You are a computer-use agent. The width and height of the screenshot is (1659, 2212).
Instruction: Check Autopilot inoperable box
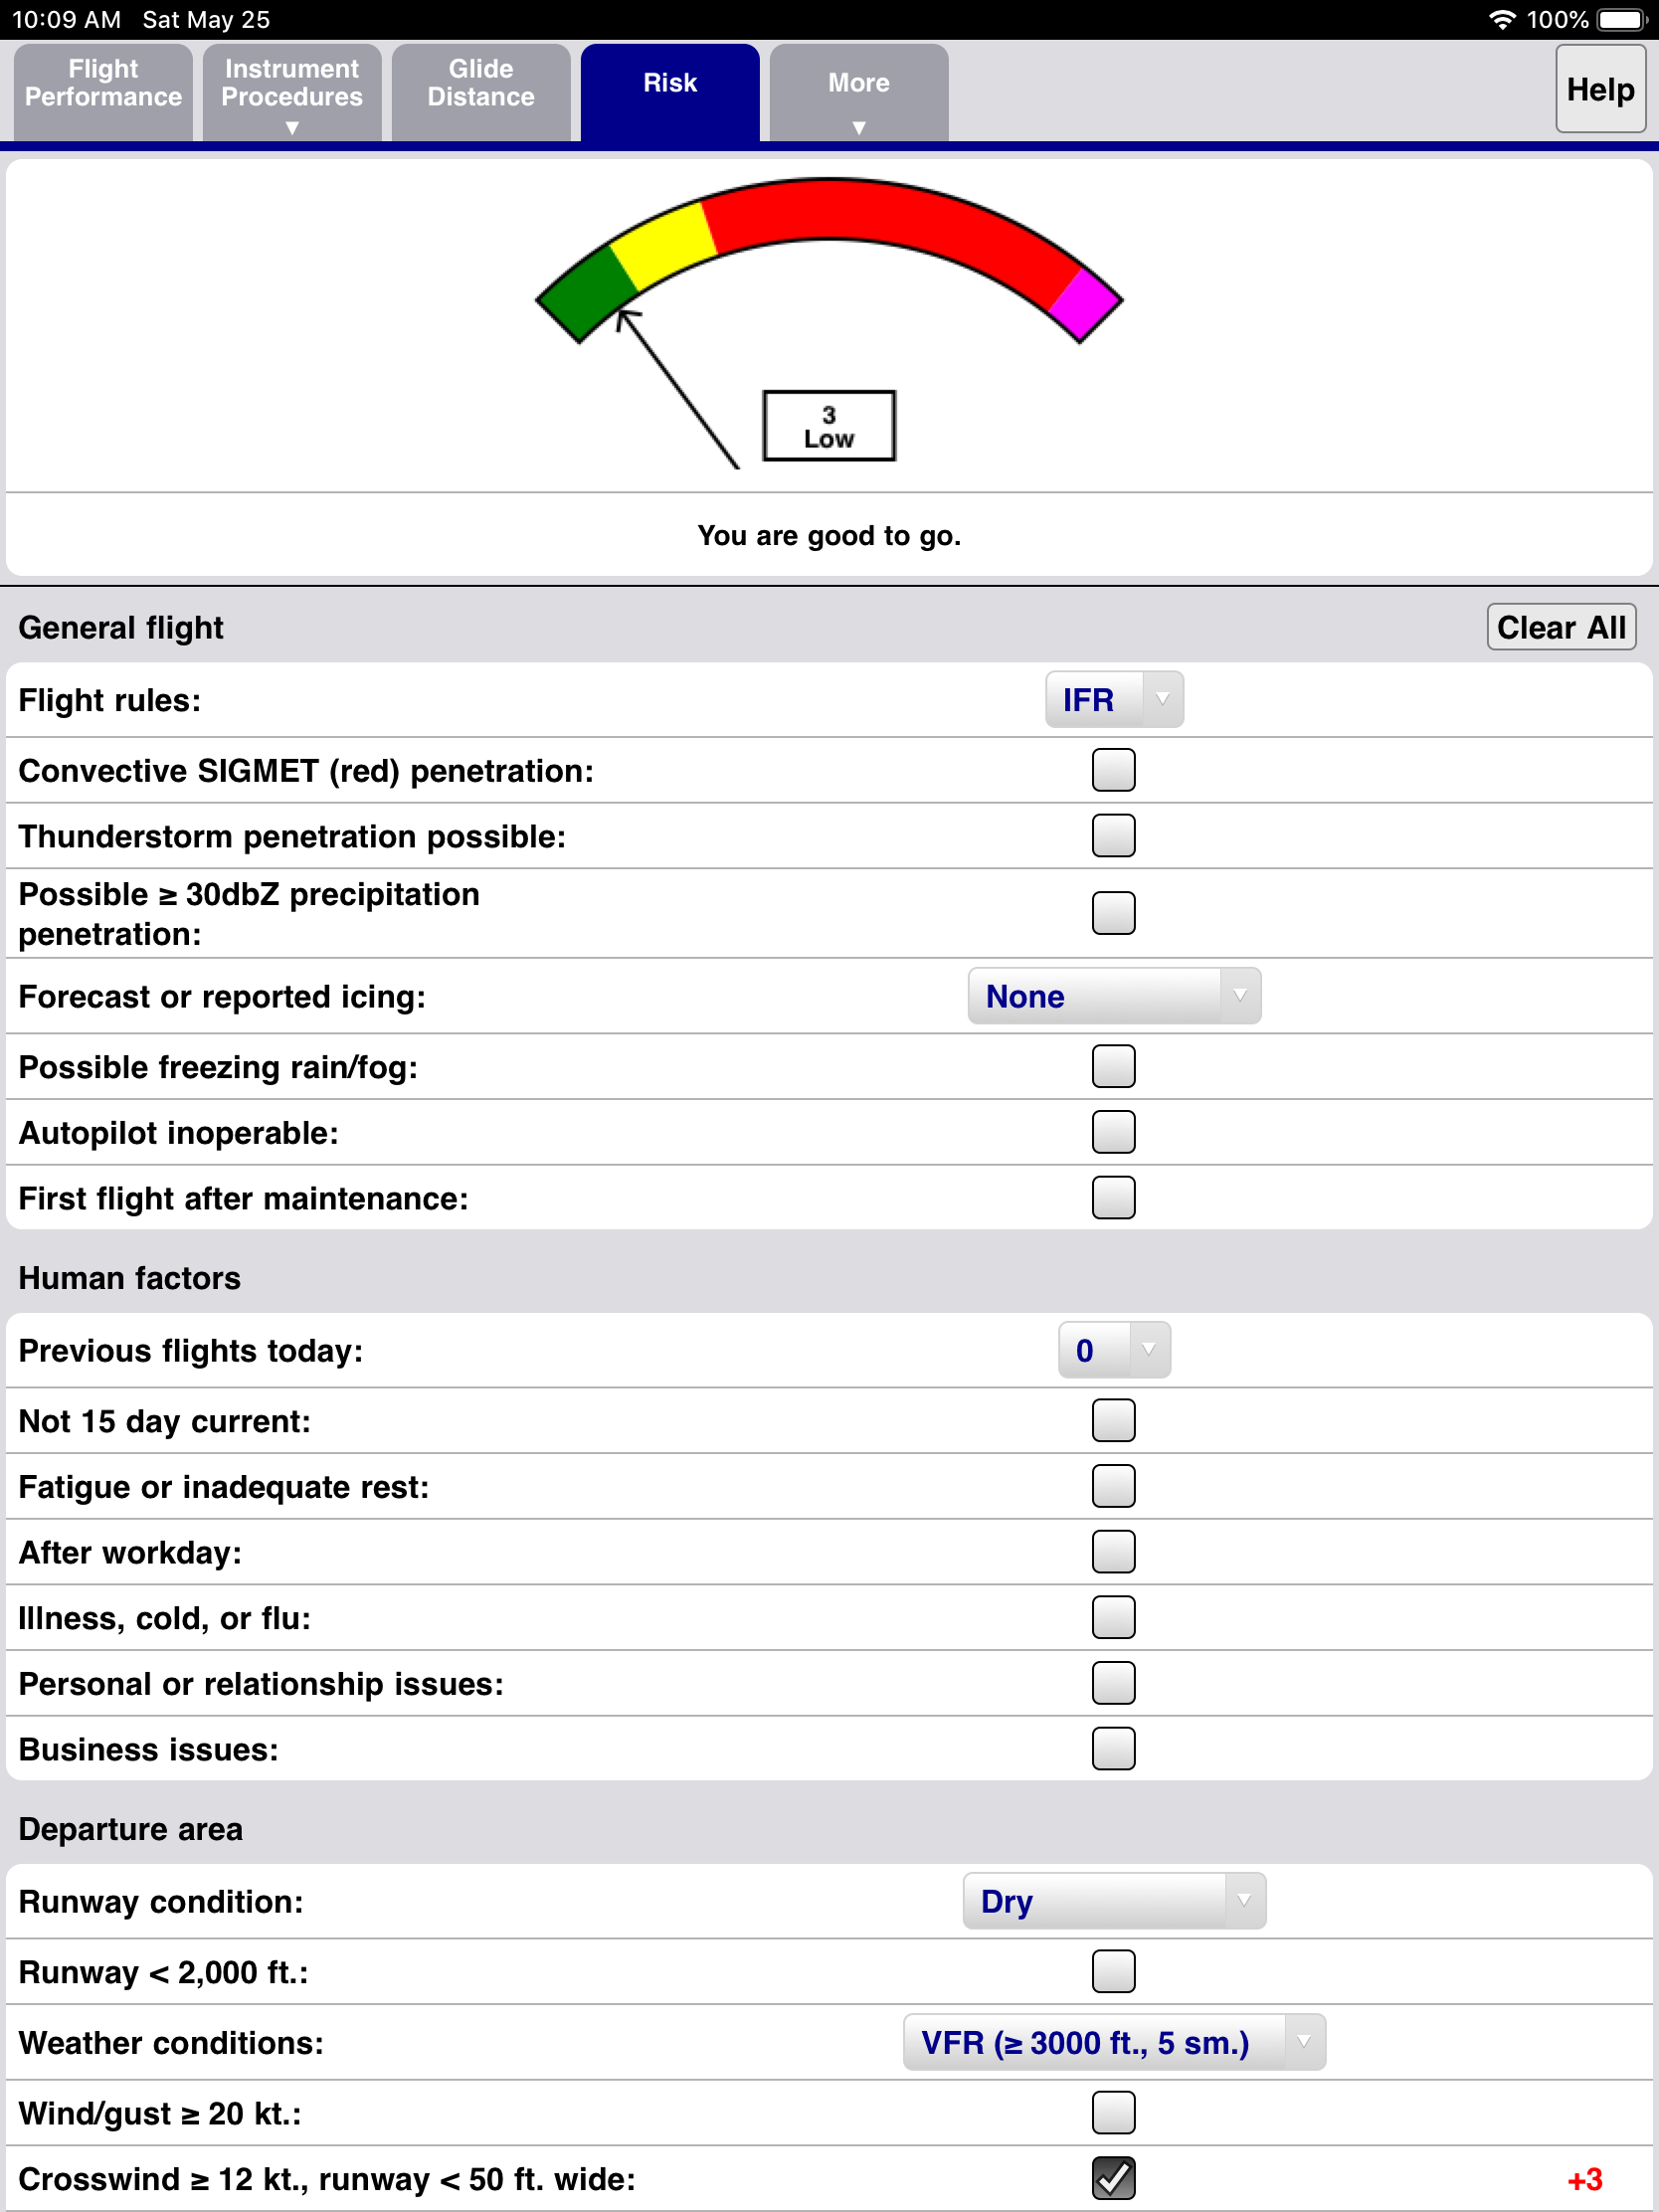coord(1113,1132)
